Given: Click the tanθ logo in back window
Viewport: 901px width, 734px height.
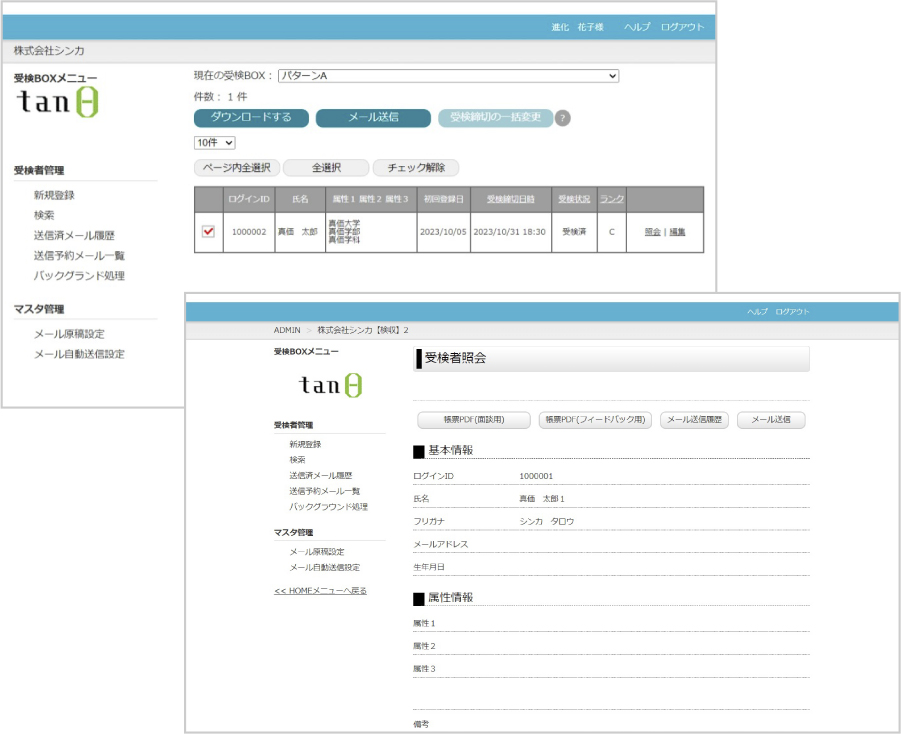Looking at the screenshot, I should point(58,102).
